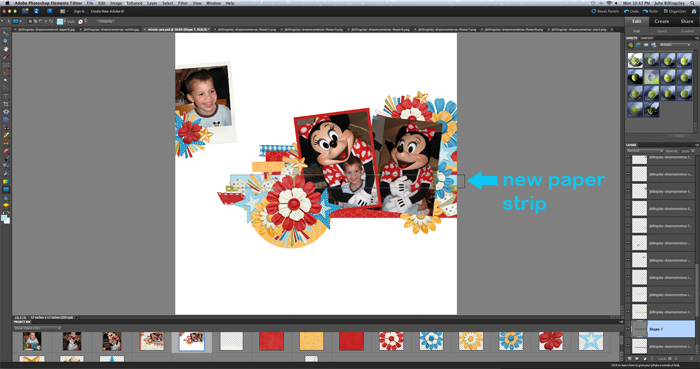Toggle visibility of the topmost visible layer

click(628, 157)
